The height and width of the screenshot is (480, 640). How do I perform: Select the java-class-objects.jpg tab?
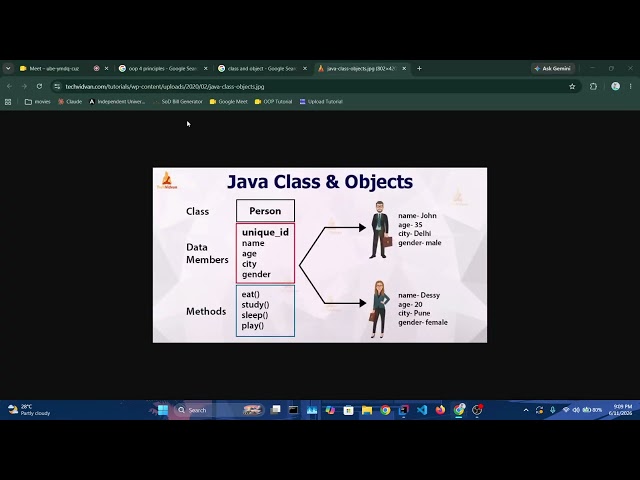tap(361, 69)
